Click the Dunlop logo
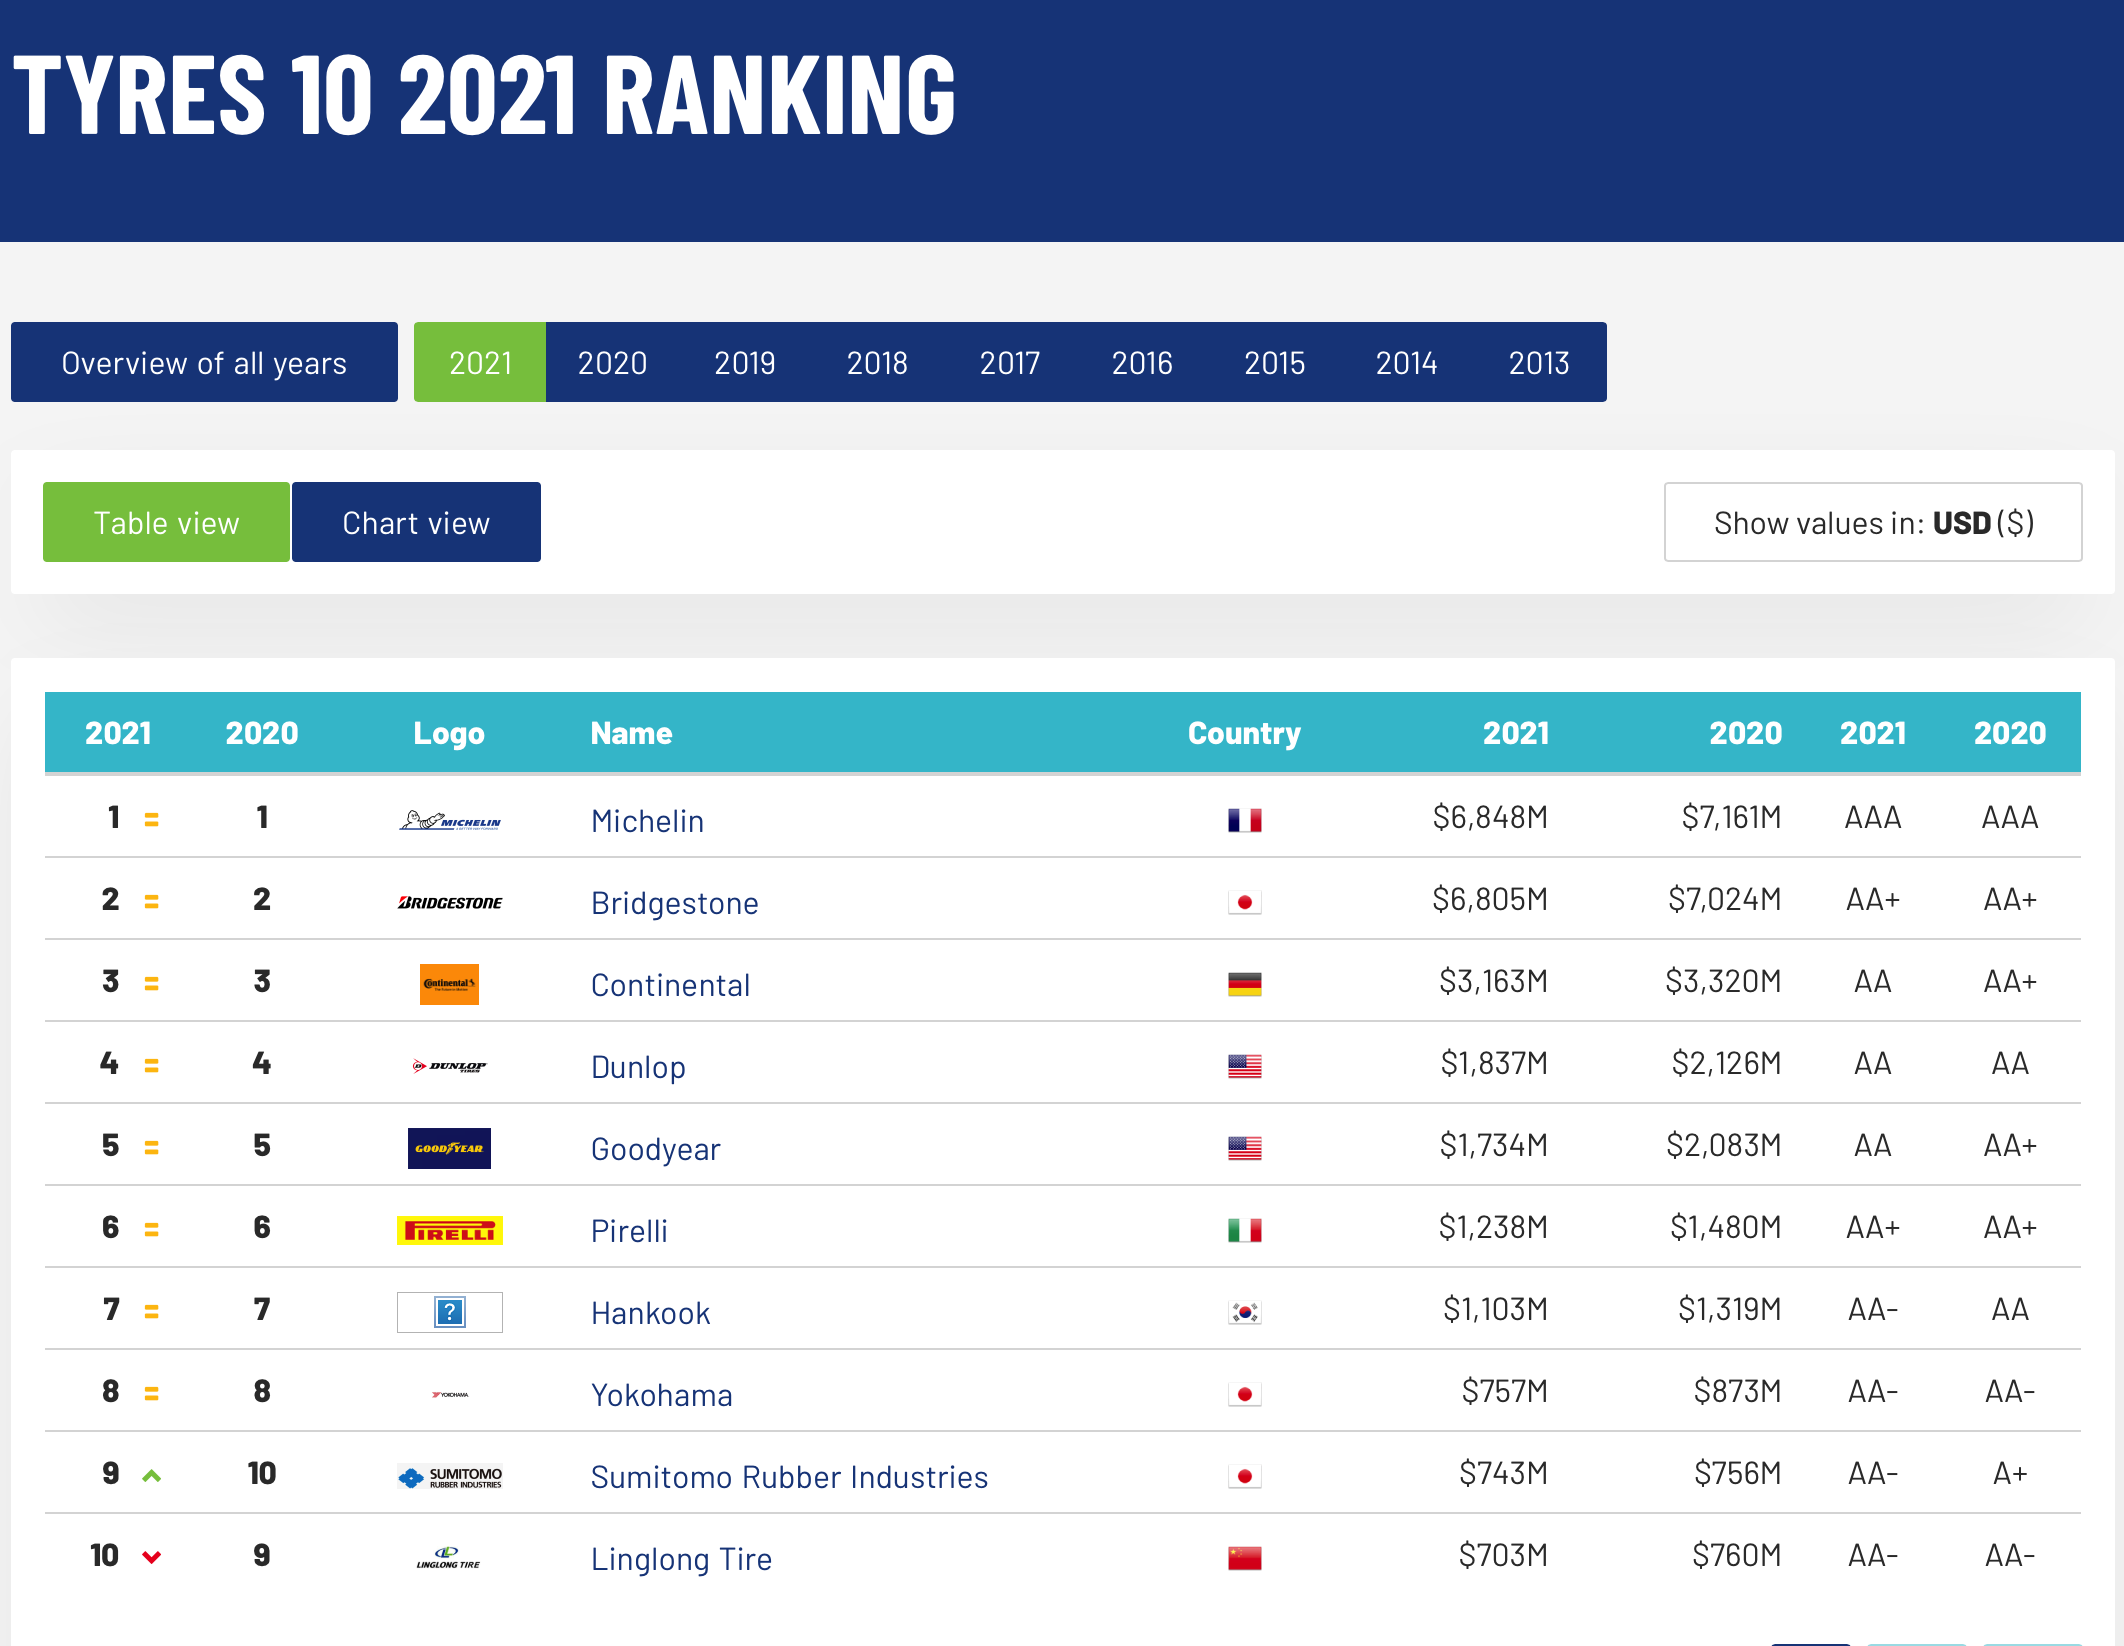Image resolution: width=2124 pixels, height=1646 pixels. 450,1066
